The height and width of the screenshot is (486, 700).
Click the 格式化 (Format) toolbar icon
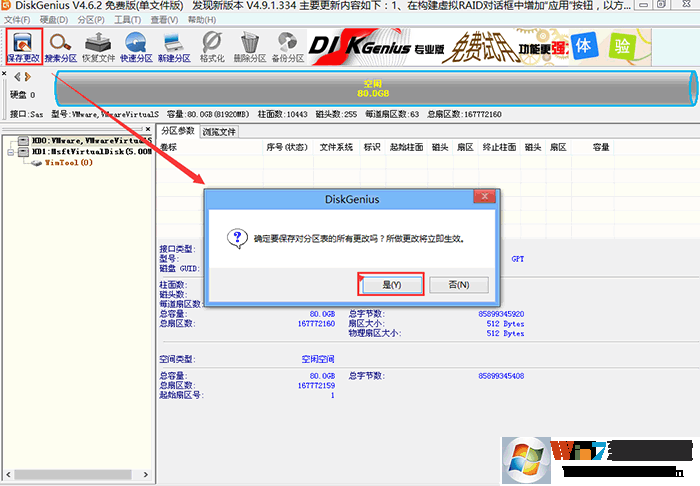[x=212, y=45]
